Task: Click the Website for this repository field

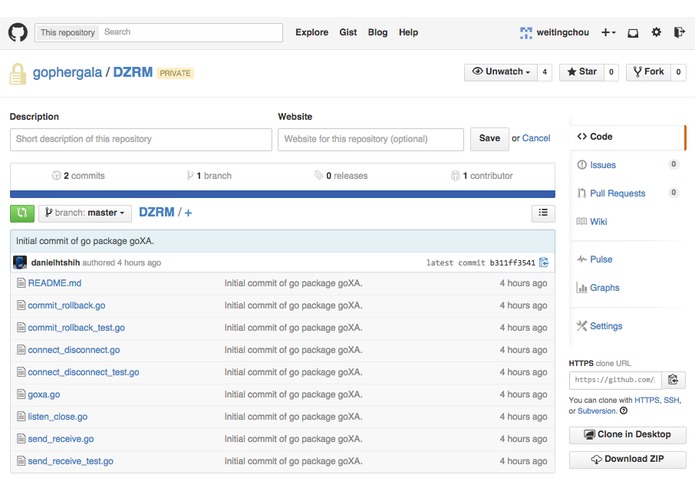Action: coord(371,139)
